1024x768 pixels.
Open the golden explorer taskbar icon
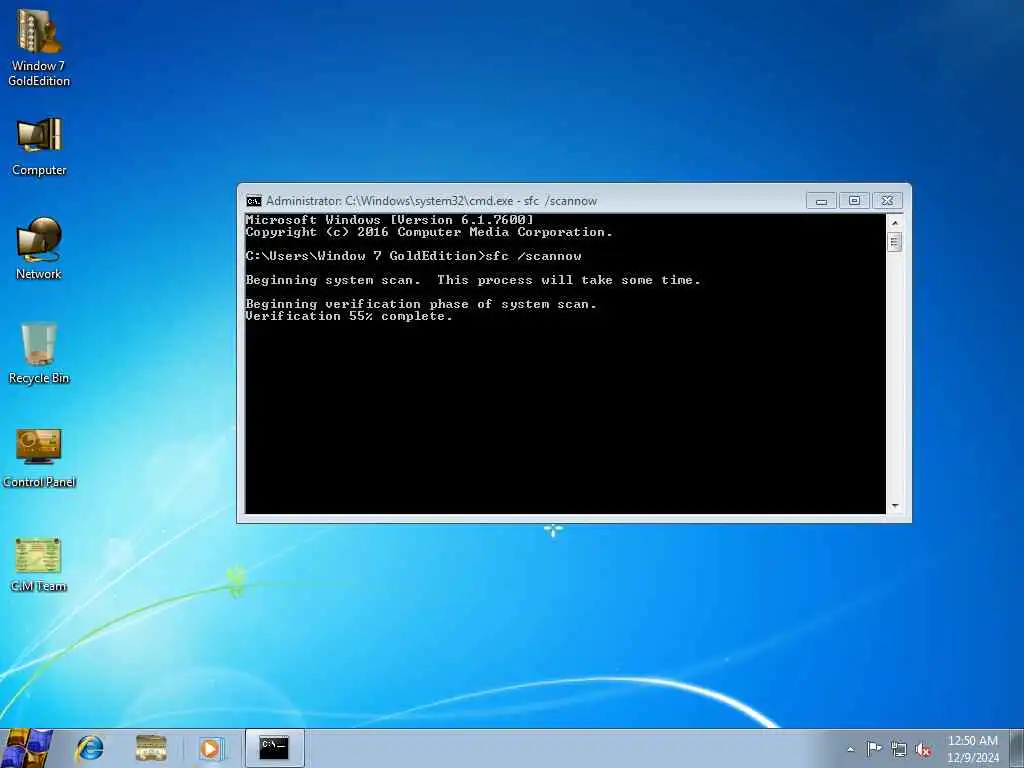pos(151,748)
